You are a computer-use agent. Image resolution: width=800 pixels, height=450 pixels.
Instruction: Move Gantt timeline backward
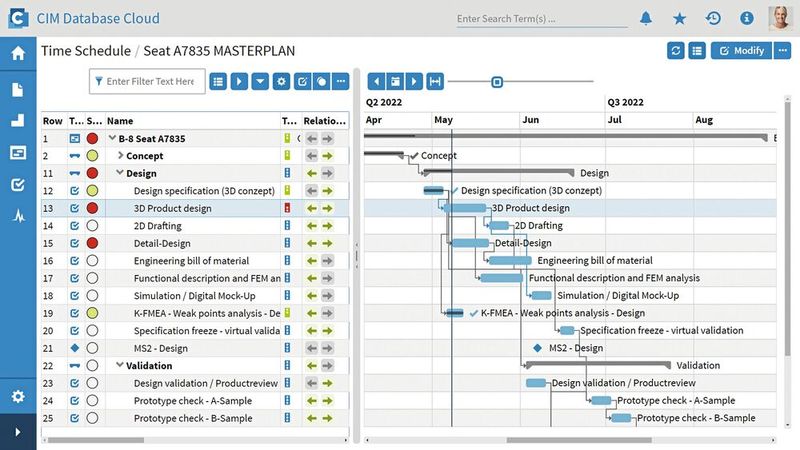tap(376, 82)
